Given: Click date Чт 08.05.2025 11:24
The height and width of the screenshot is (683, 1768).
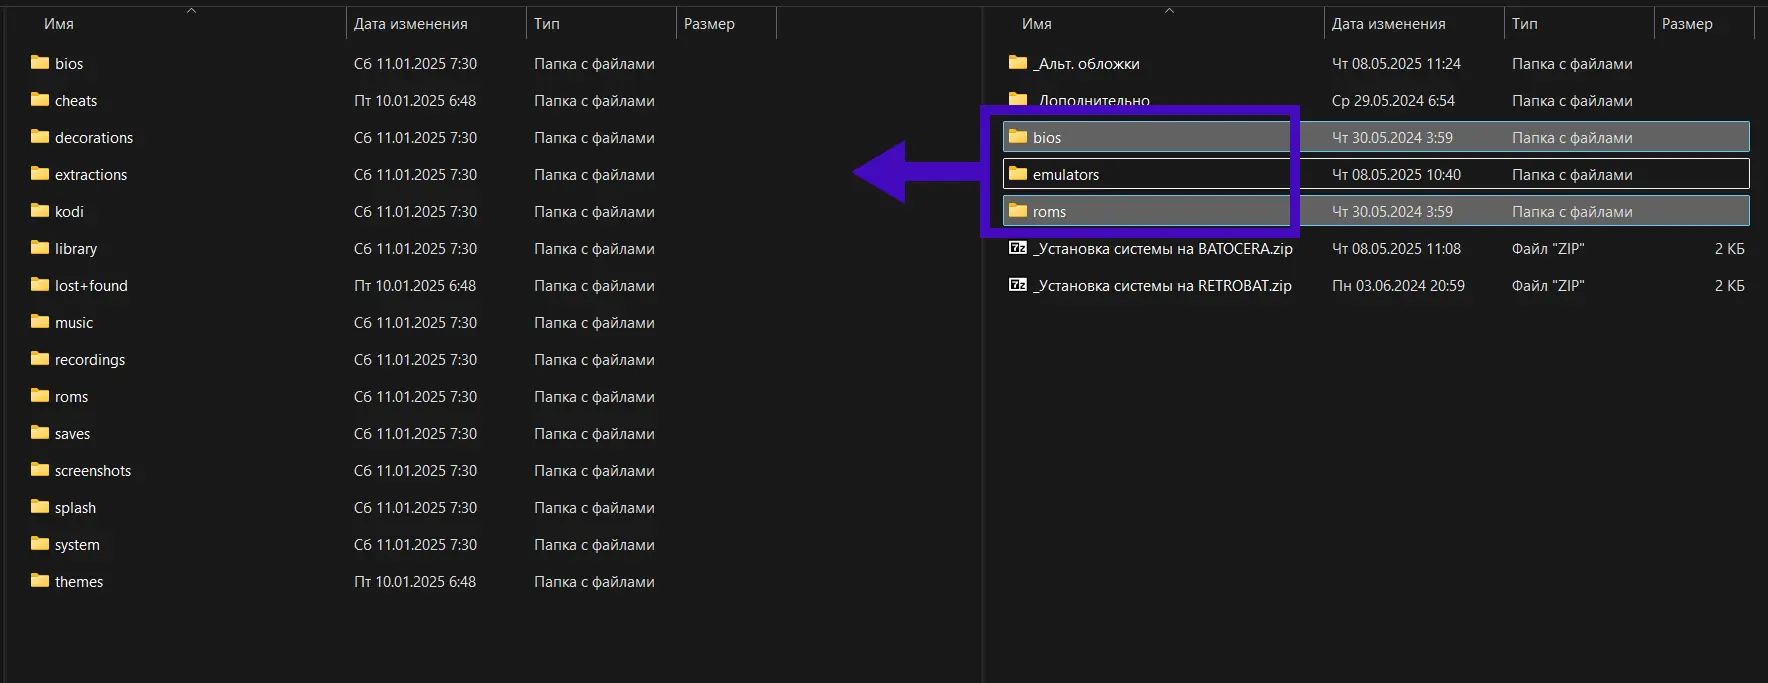Looking at the screenshot, I should 1396,64.
